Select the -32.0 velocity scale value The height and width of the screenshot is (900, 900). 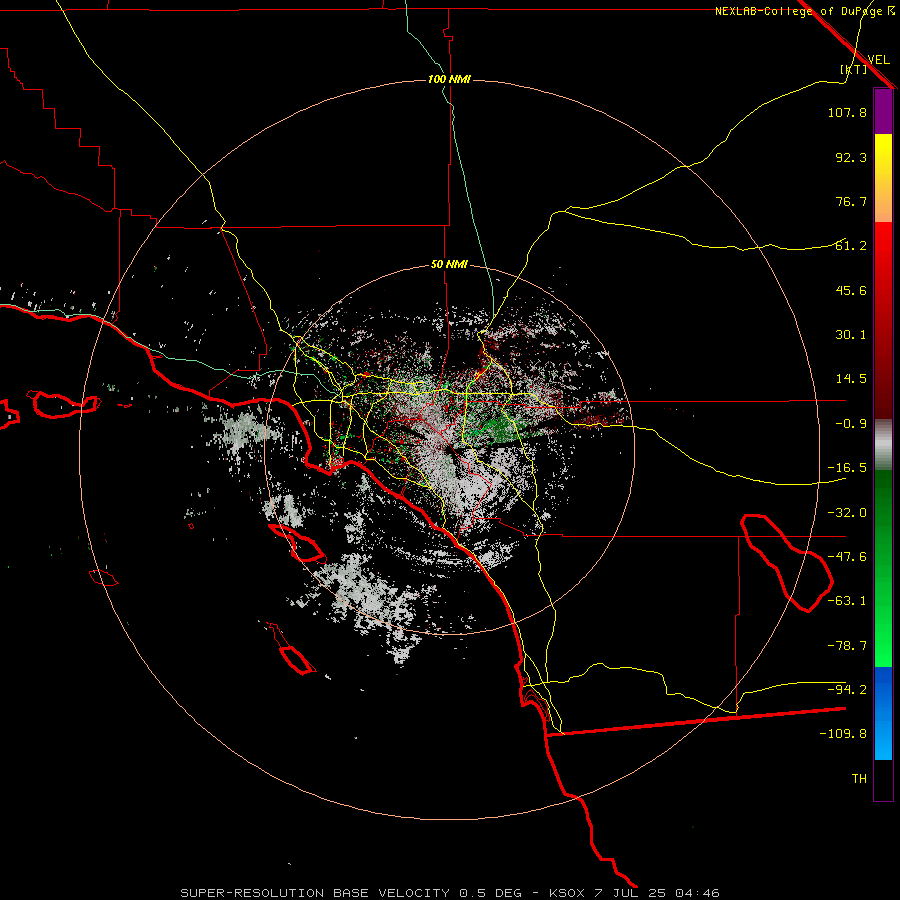coord(847,513)
